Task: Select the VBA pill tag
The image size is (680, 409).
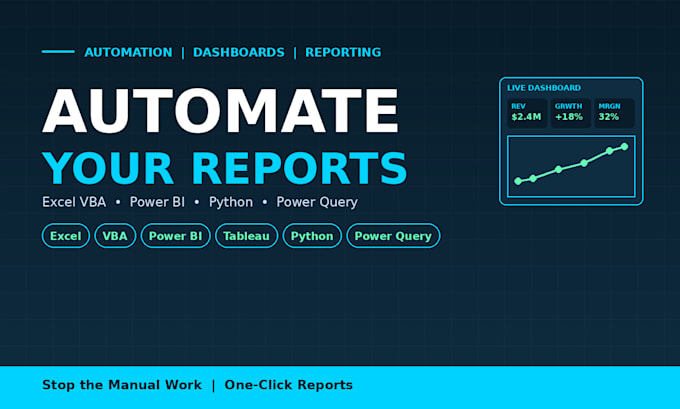Action: point(115,236)
